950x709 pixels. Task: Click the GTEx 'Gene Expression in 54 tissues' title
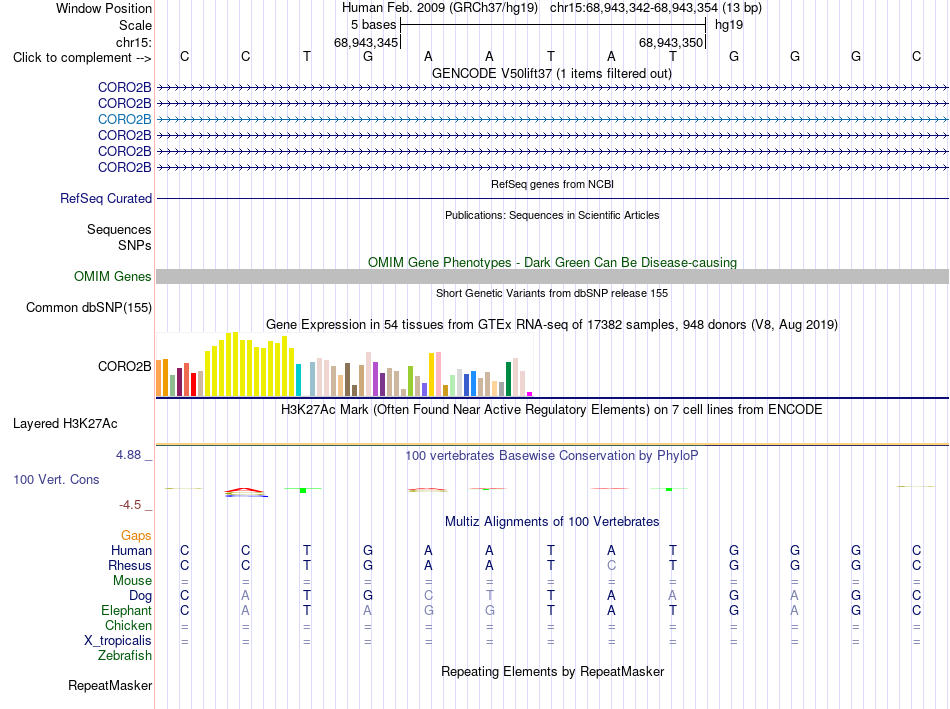(x=551, y=325)
